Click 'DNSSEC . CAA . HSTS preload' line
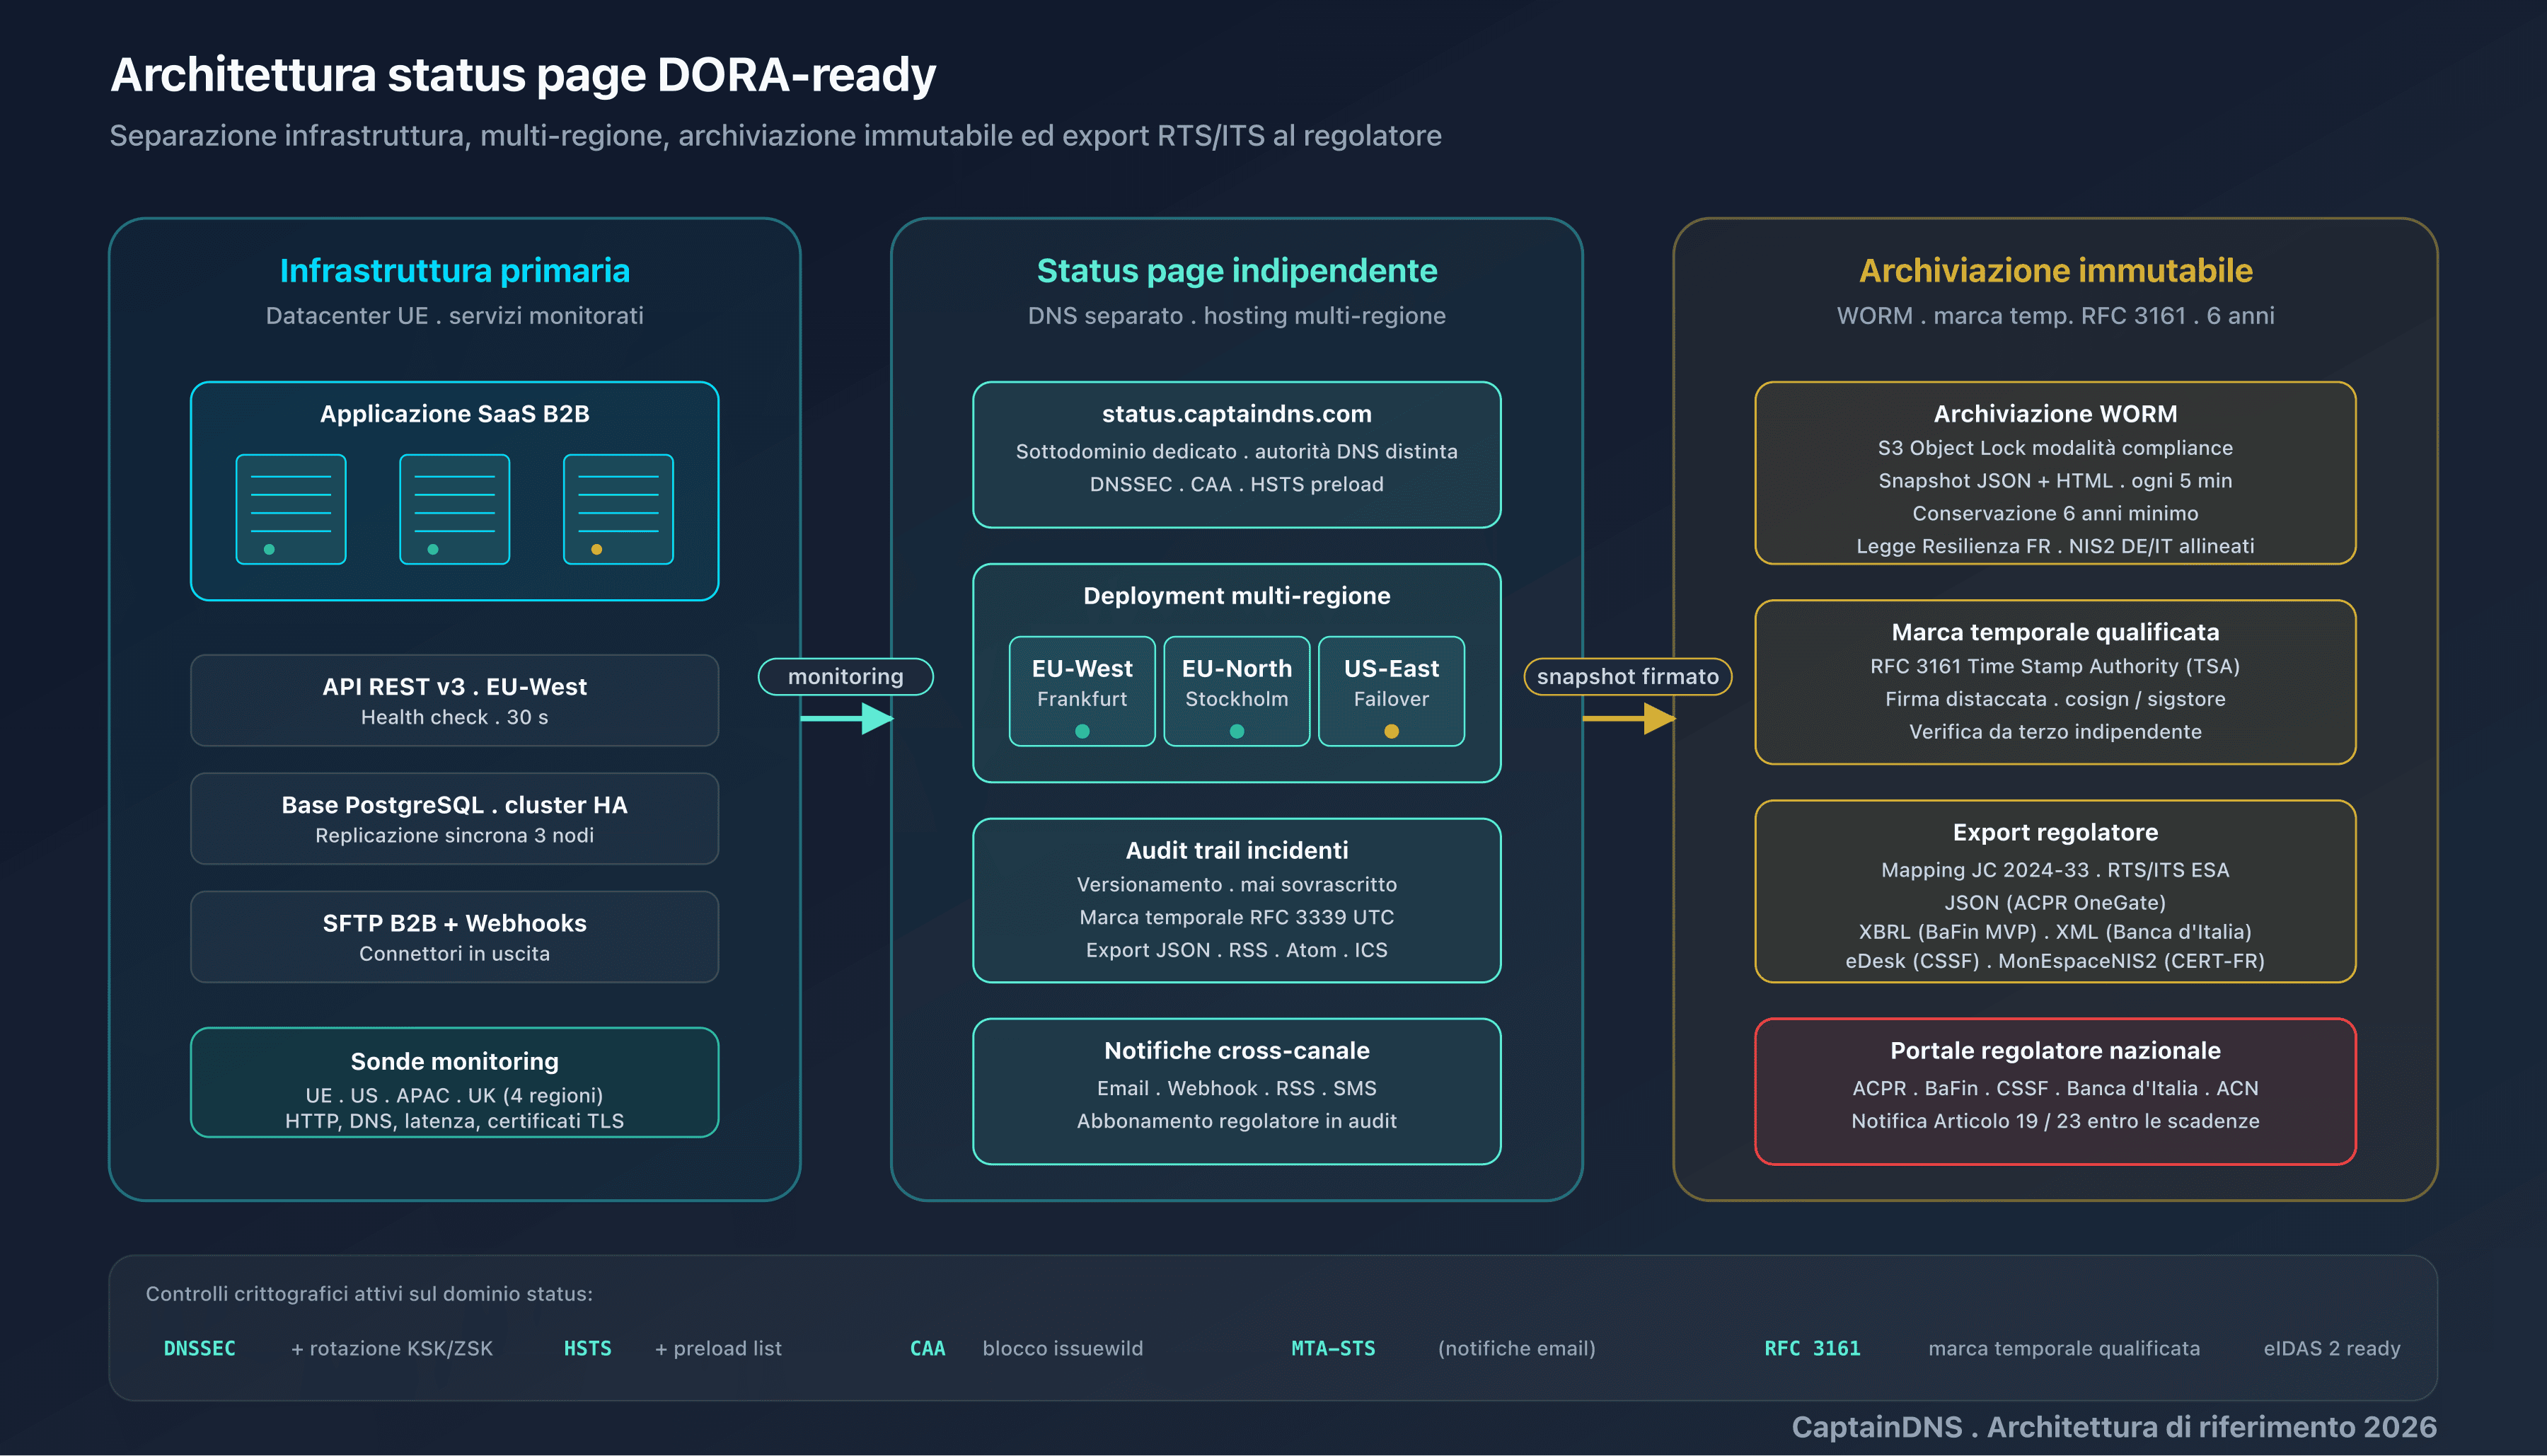The height and width of the screenshot is (1456, 2547). pos(1237,484)
